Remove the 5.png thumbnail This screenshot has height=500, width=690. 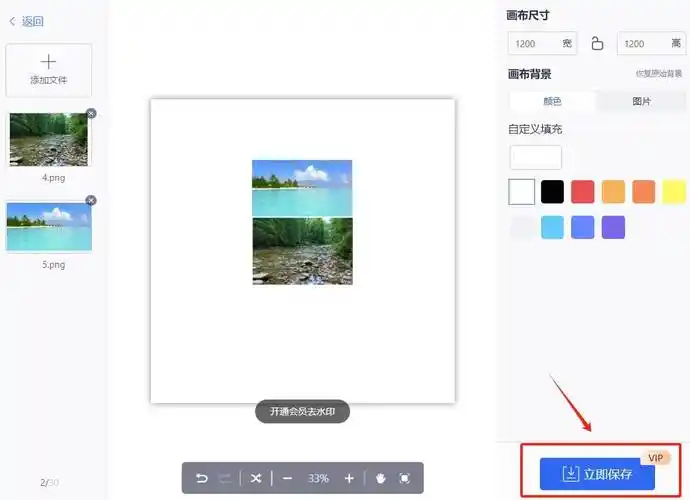(91, 201)
